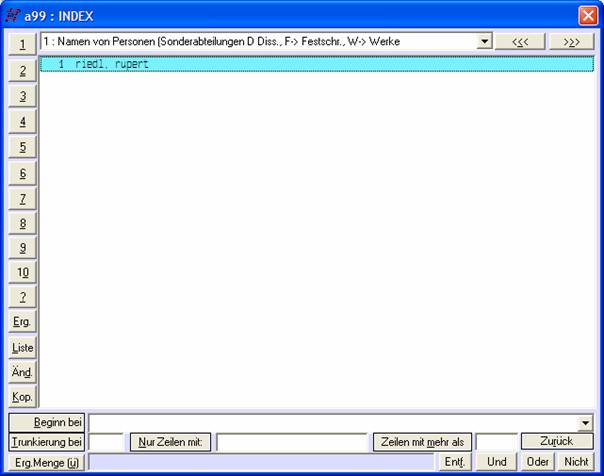Click the Und operator button
This screenshot has width=604, height=476.
pos(496,462)
